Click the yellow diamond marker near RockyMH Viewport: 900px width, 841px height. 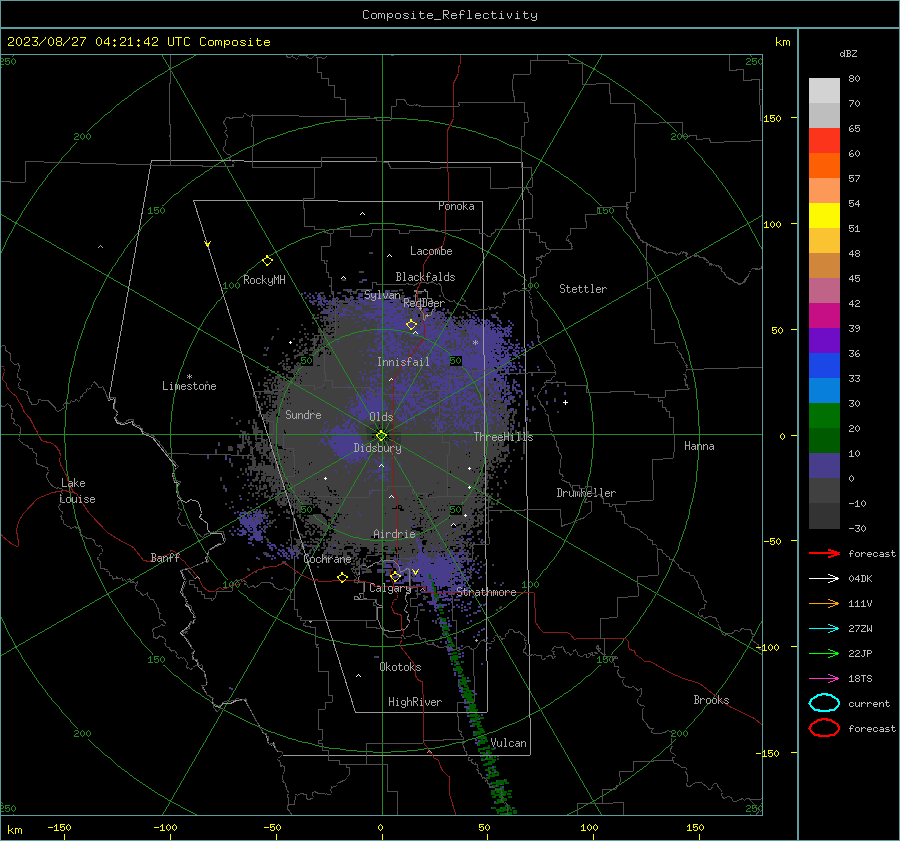point(267,261)
